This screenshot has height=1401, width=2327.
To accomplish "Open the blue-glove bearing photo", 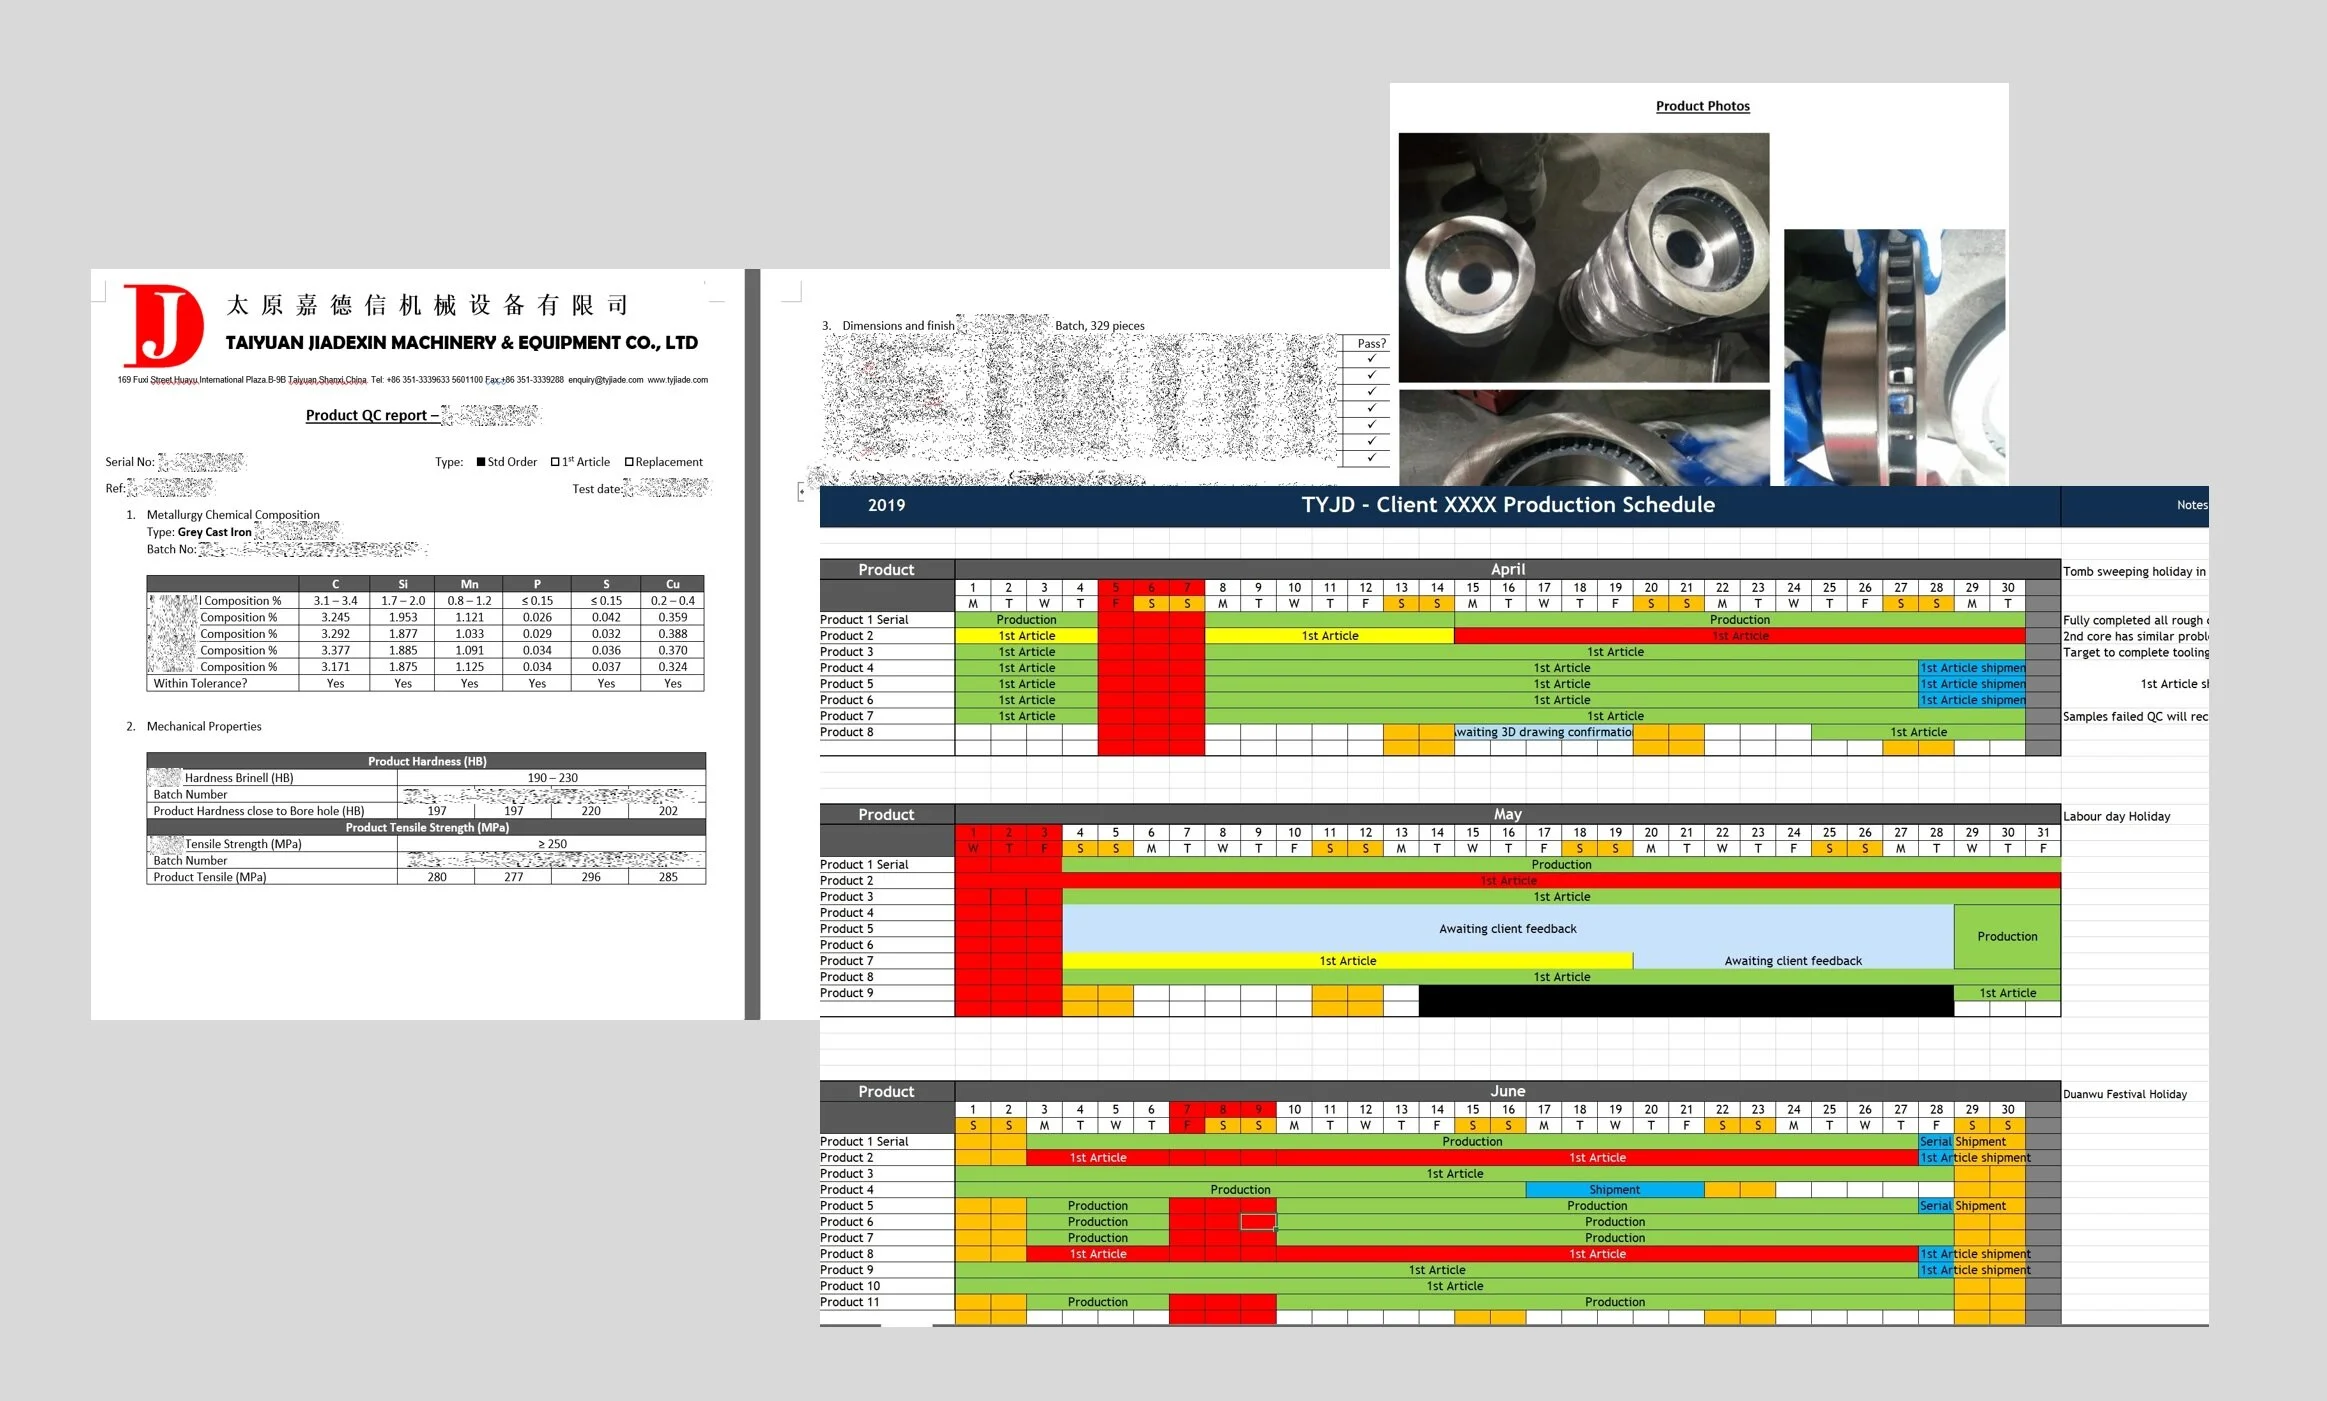I will click(x=1893, y=357).
